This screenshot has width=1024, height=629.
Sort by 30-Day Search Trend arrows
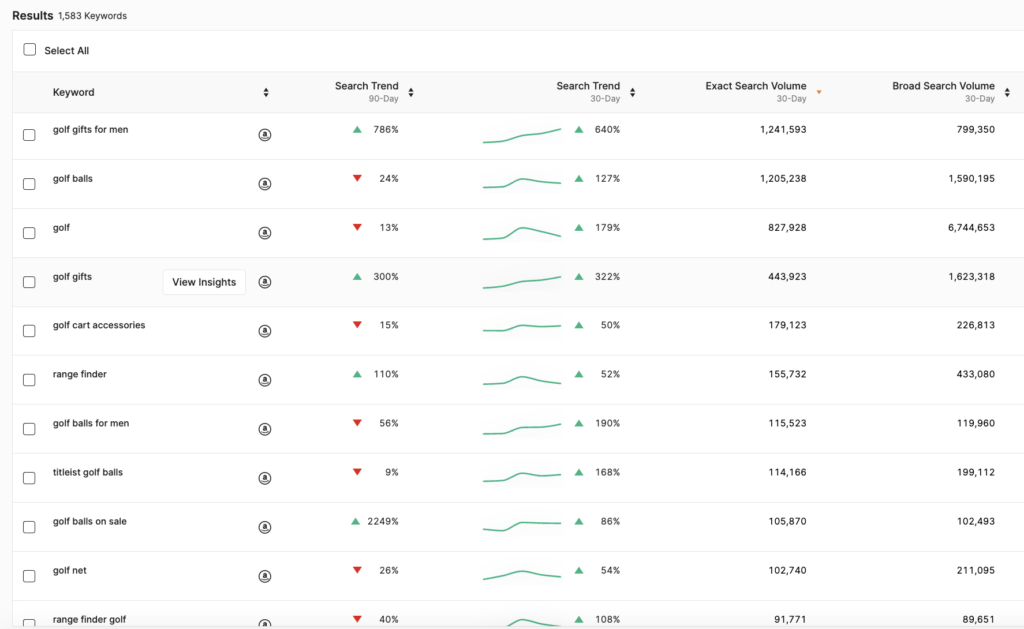coord(632,93)
